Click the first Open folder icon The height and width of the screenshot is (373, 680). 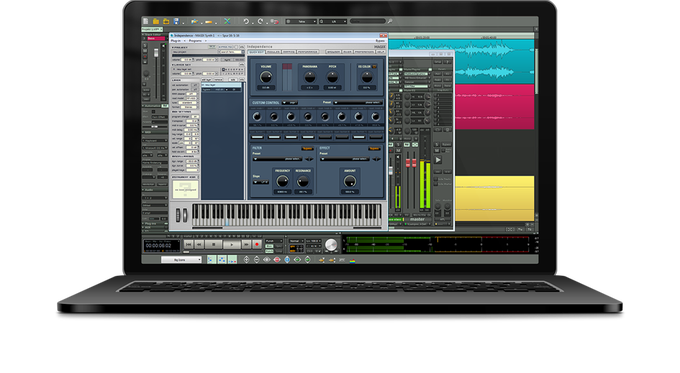pyautogui.click(x=156, y=21)
